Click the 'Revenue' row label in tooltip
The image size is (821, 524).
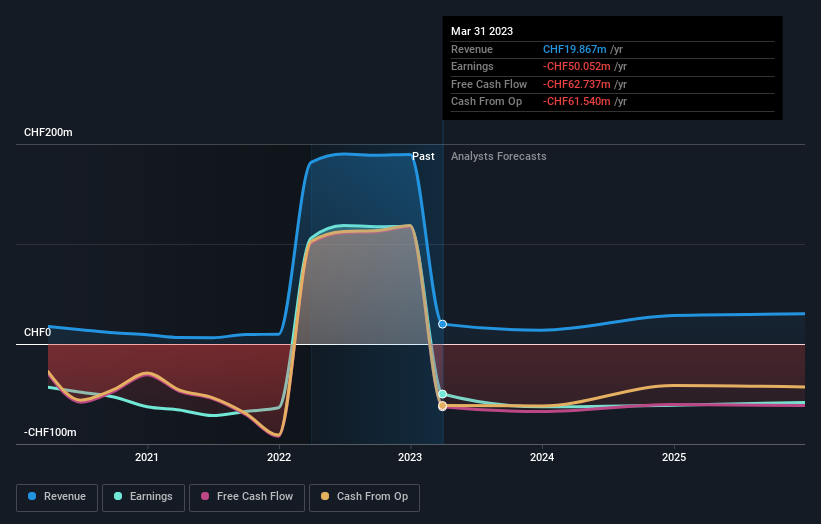point(472,49)
